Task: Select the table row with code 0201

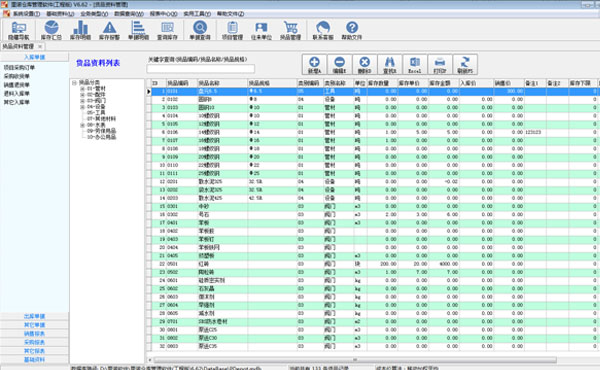Action: click(x=374, y=182)
